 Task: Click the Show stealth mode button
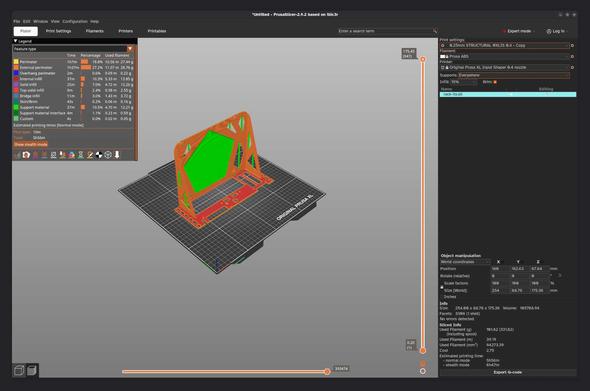(x=31, y=145)
